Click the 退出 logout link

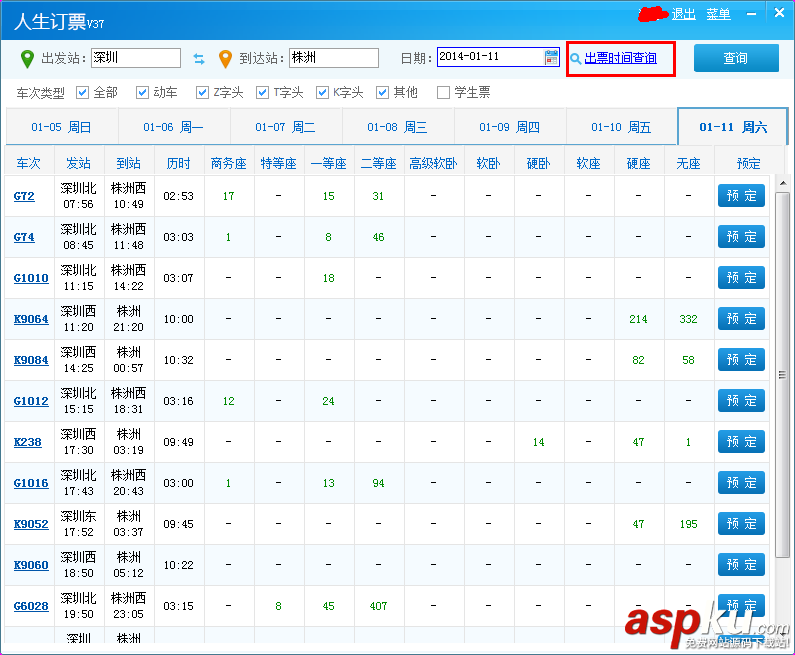pyautogui.click(x=683, y=14)
